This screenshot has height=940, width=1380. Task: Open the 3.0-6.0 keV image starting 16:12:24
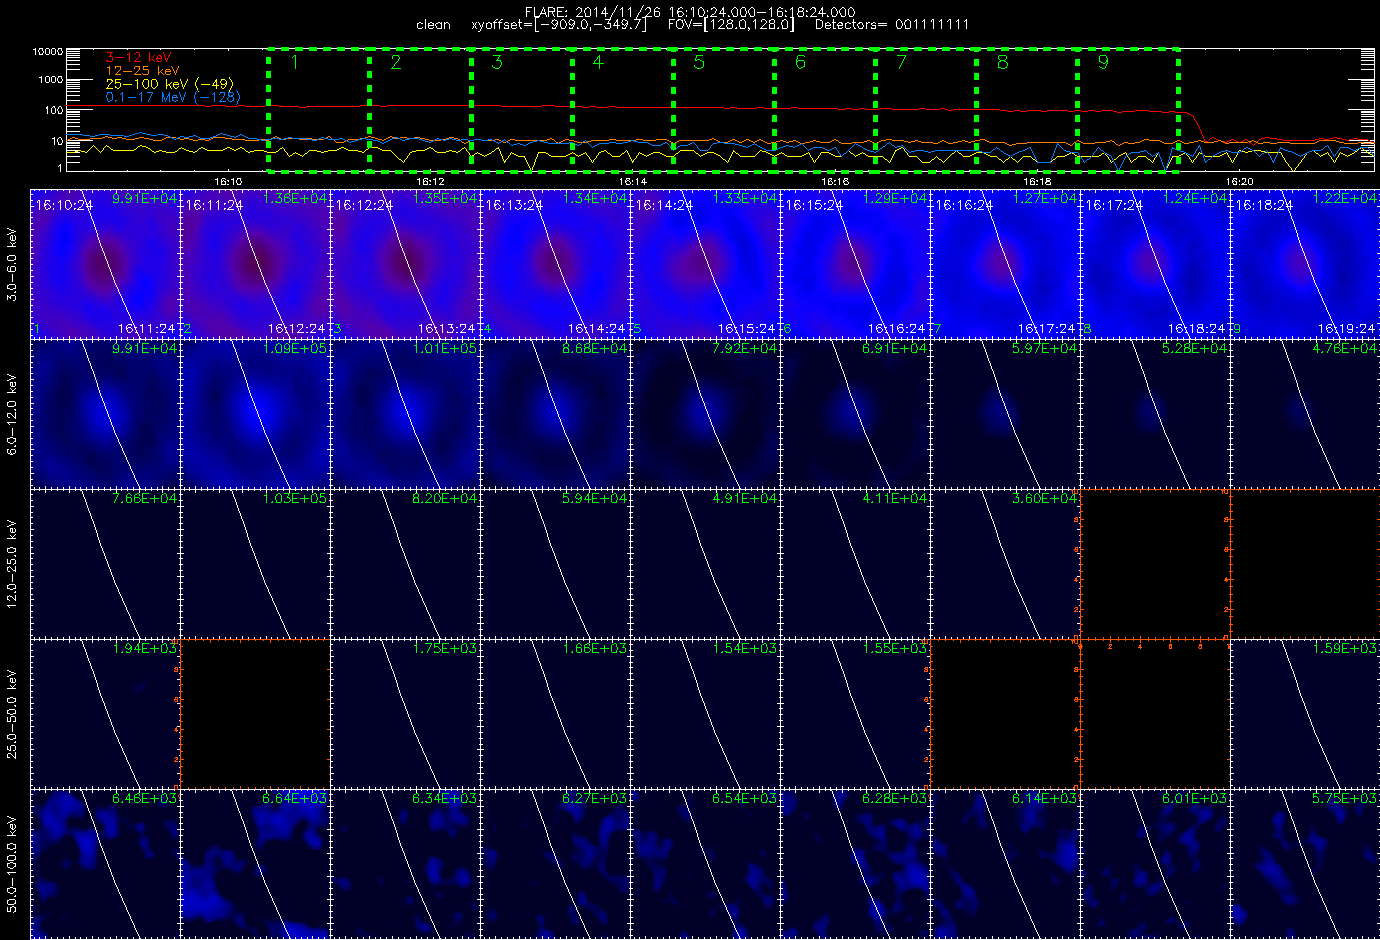tap(405, 264)
